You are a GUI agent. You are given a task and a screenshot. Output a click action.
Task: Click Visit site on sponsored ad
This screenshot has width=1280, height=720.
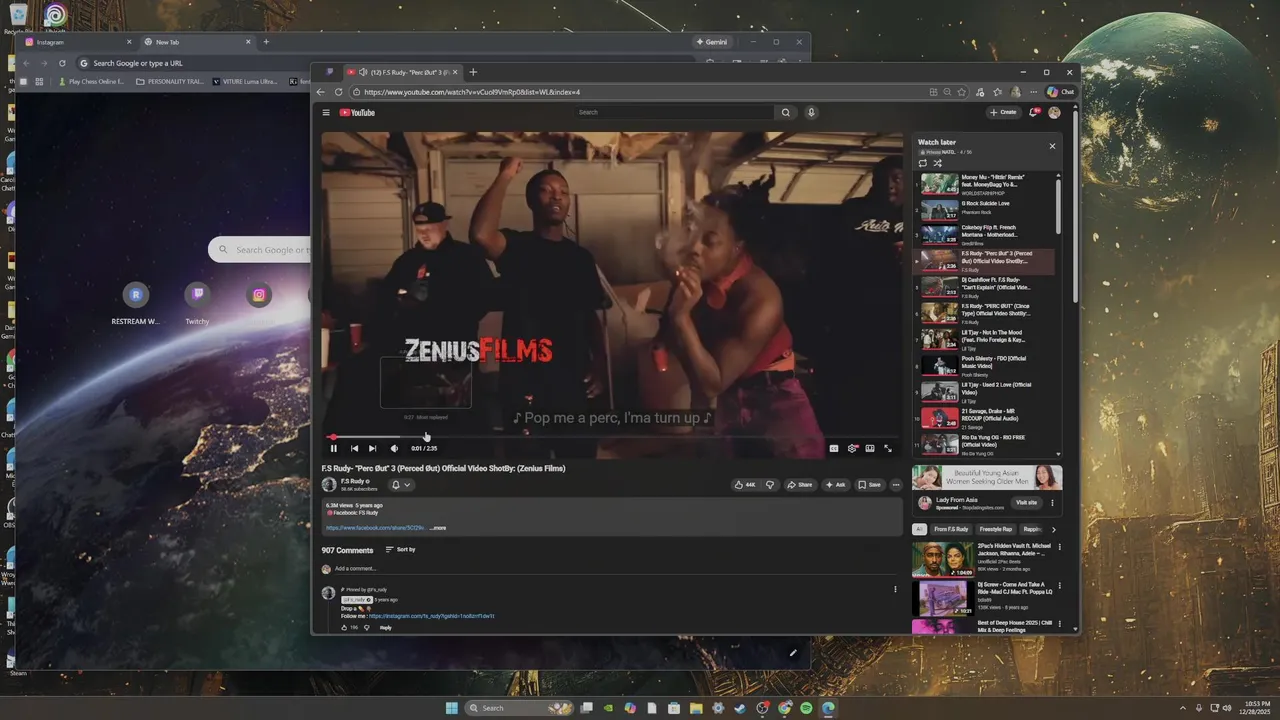(1026, 503)
